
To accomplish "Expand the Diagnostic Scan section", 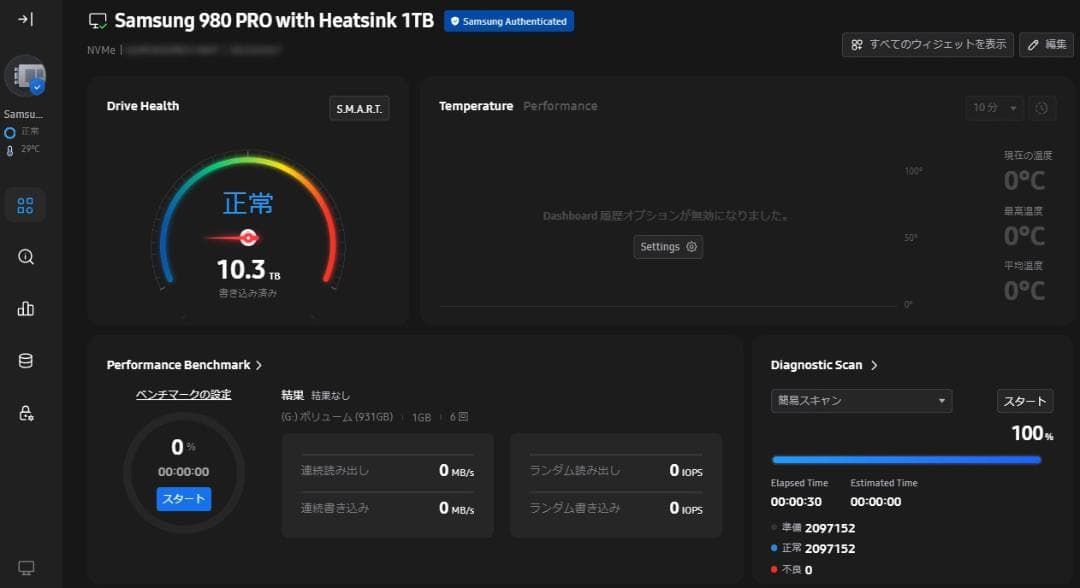I will [824, 365].
